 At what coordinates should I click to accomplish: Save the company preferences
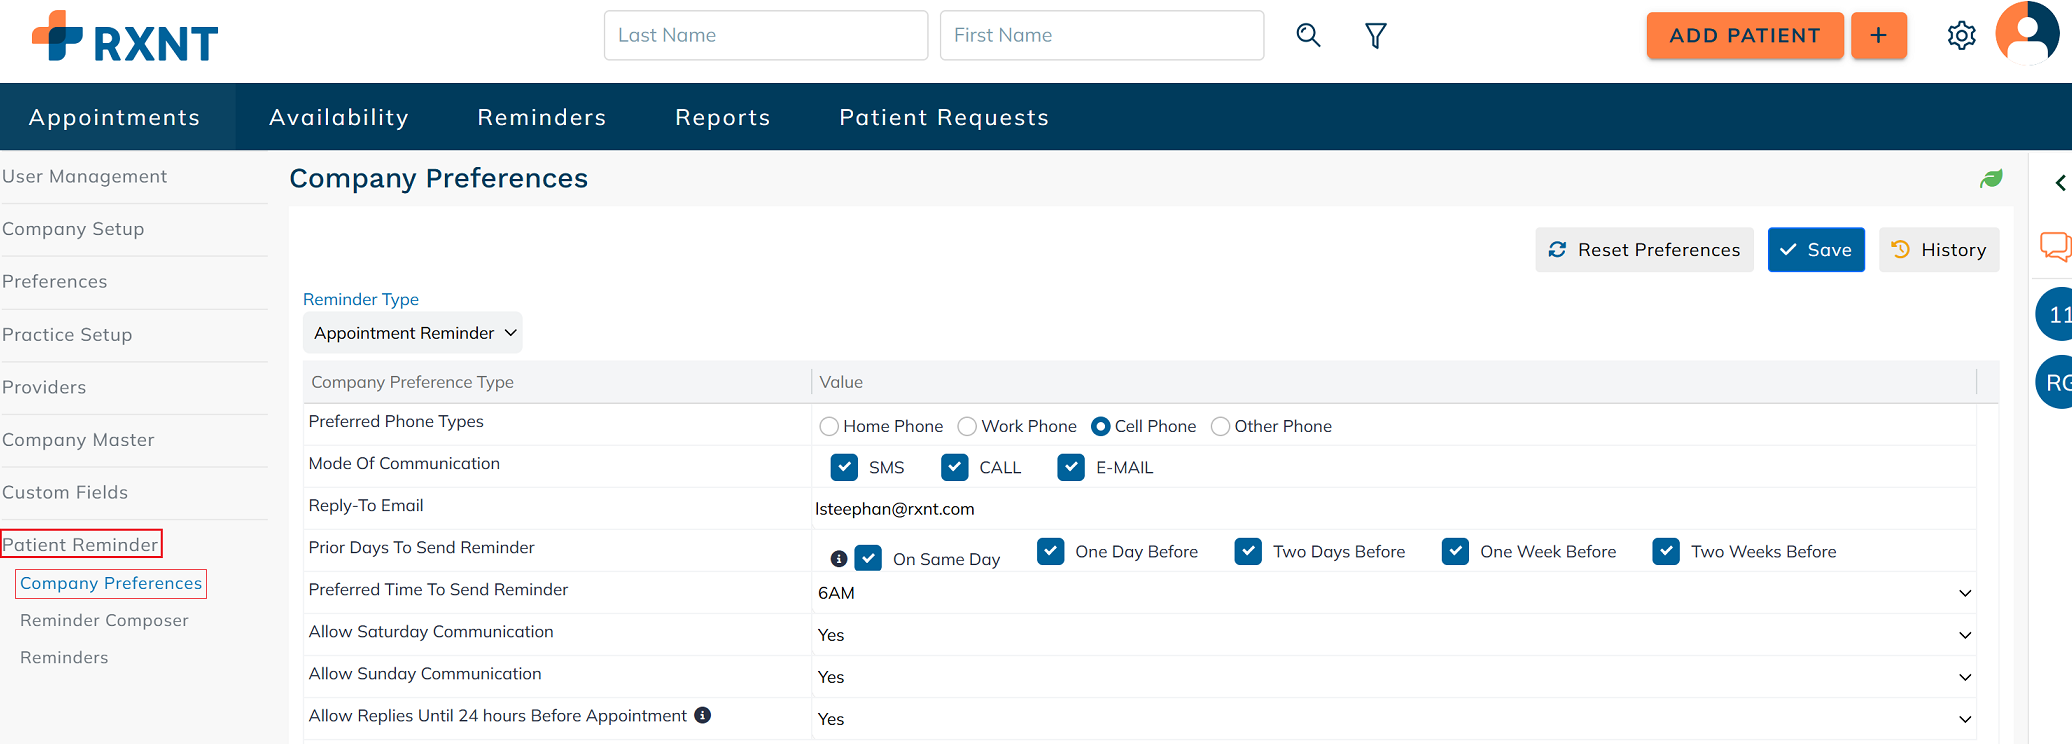1816,250
